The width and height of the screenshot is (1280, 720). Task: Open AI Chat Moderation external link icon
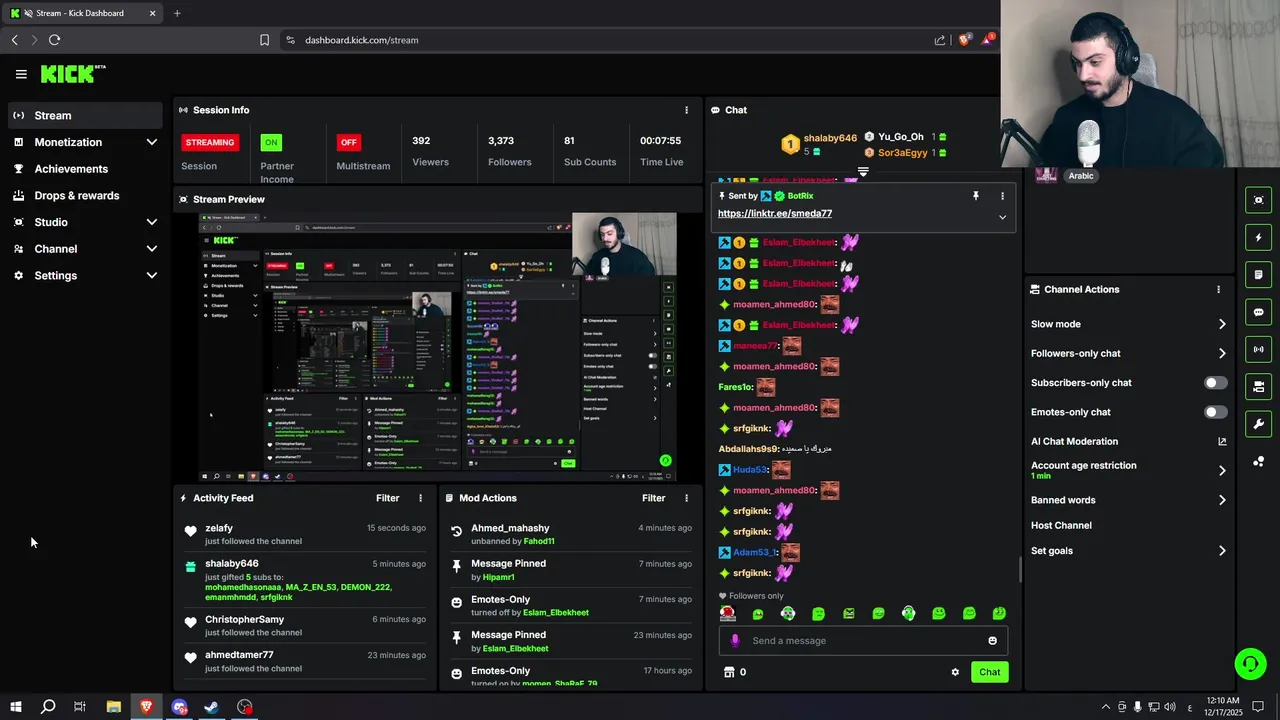point(1222,441)
